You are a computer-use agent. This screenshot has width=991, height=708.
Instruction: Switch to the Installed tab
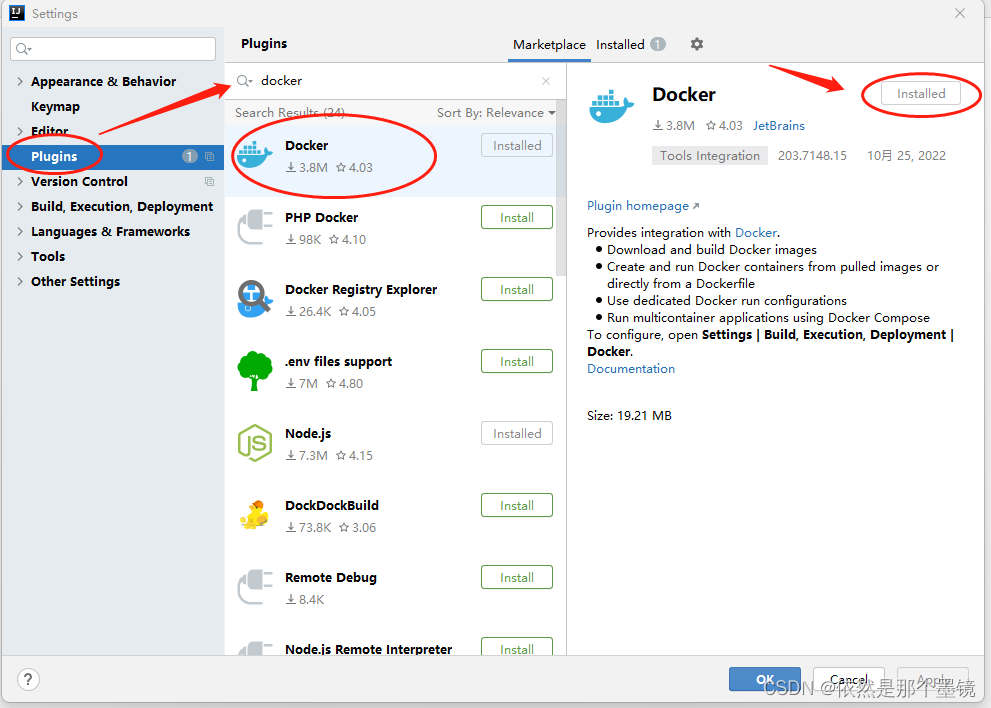click(x=630, y=44)
